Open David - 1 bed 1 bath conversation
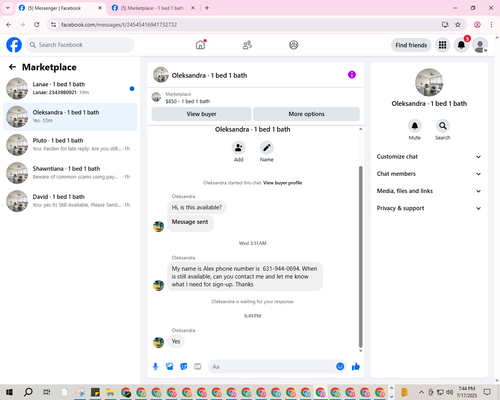This screenshot has width=500, height=400. (70, 201)
